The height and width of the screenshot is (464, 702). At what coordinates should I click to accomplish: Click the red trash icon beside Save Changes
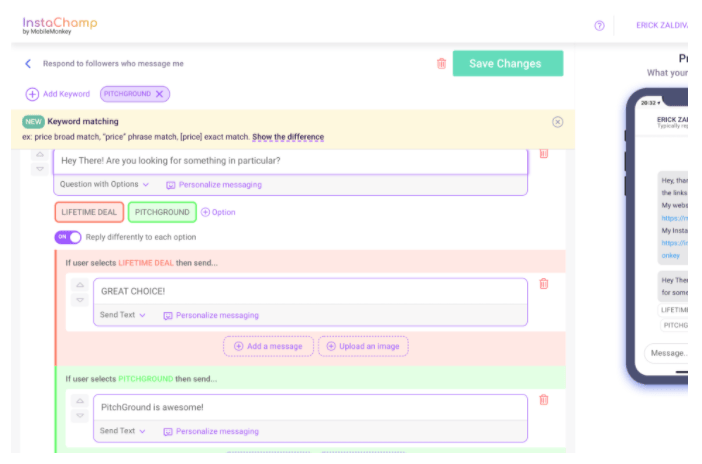click(441, 64)
